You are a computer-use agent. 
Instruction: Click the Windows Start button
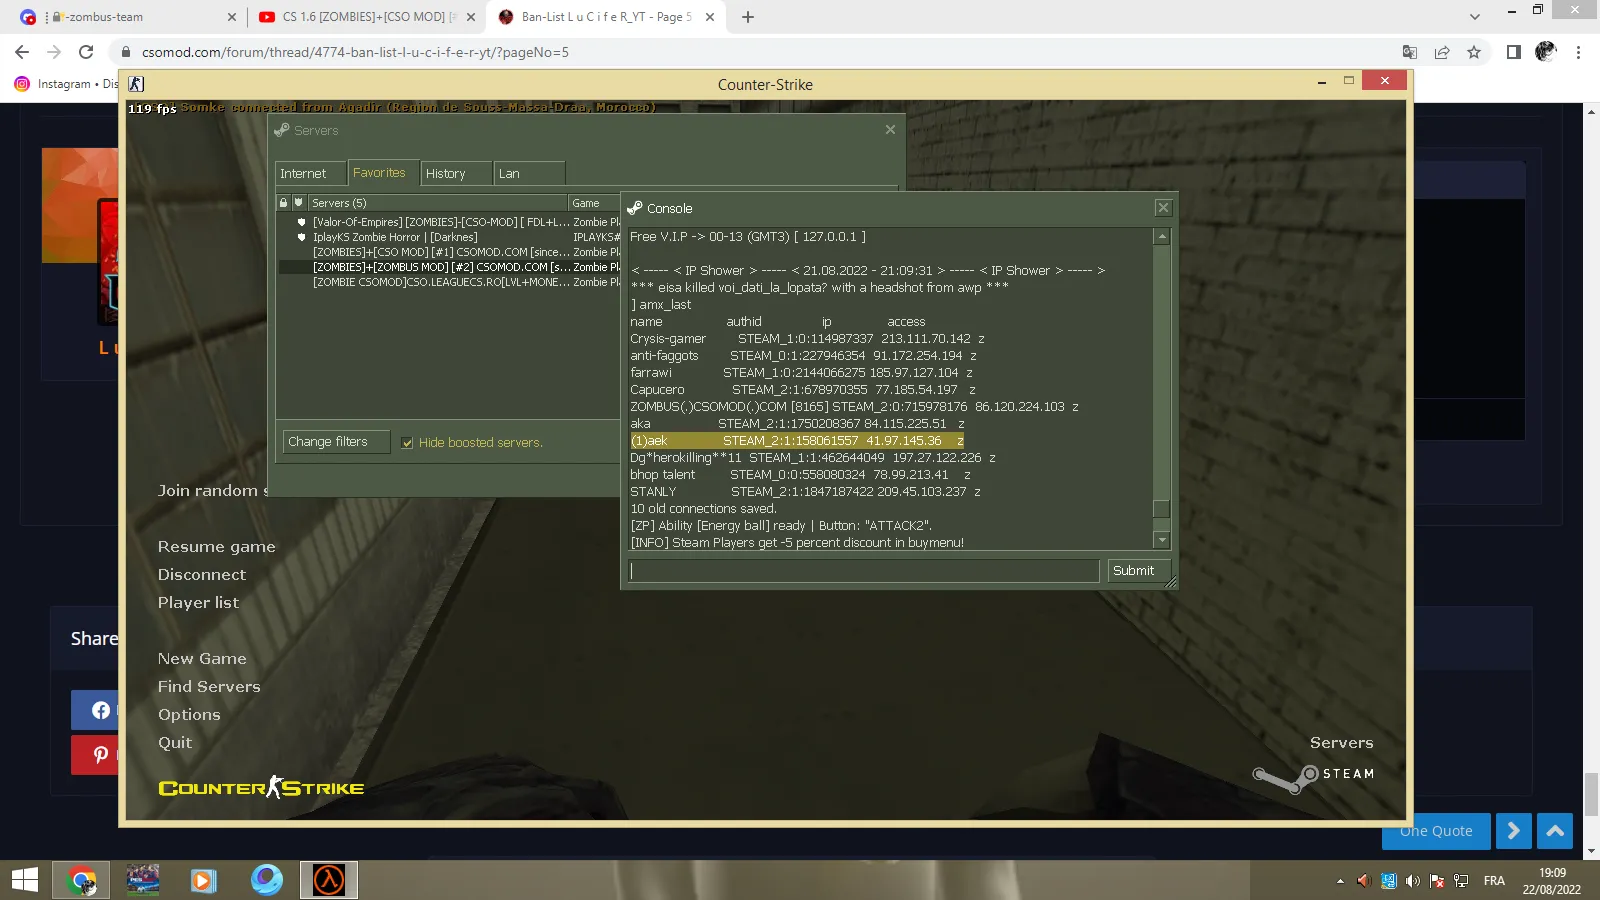25,880
